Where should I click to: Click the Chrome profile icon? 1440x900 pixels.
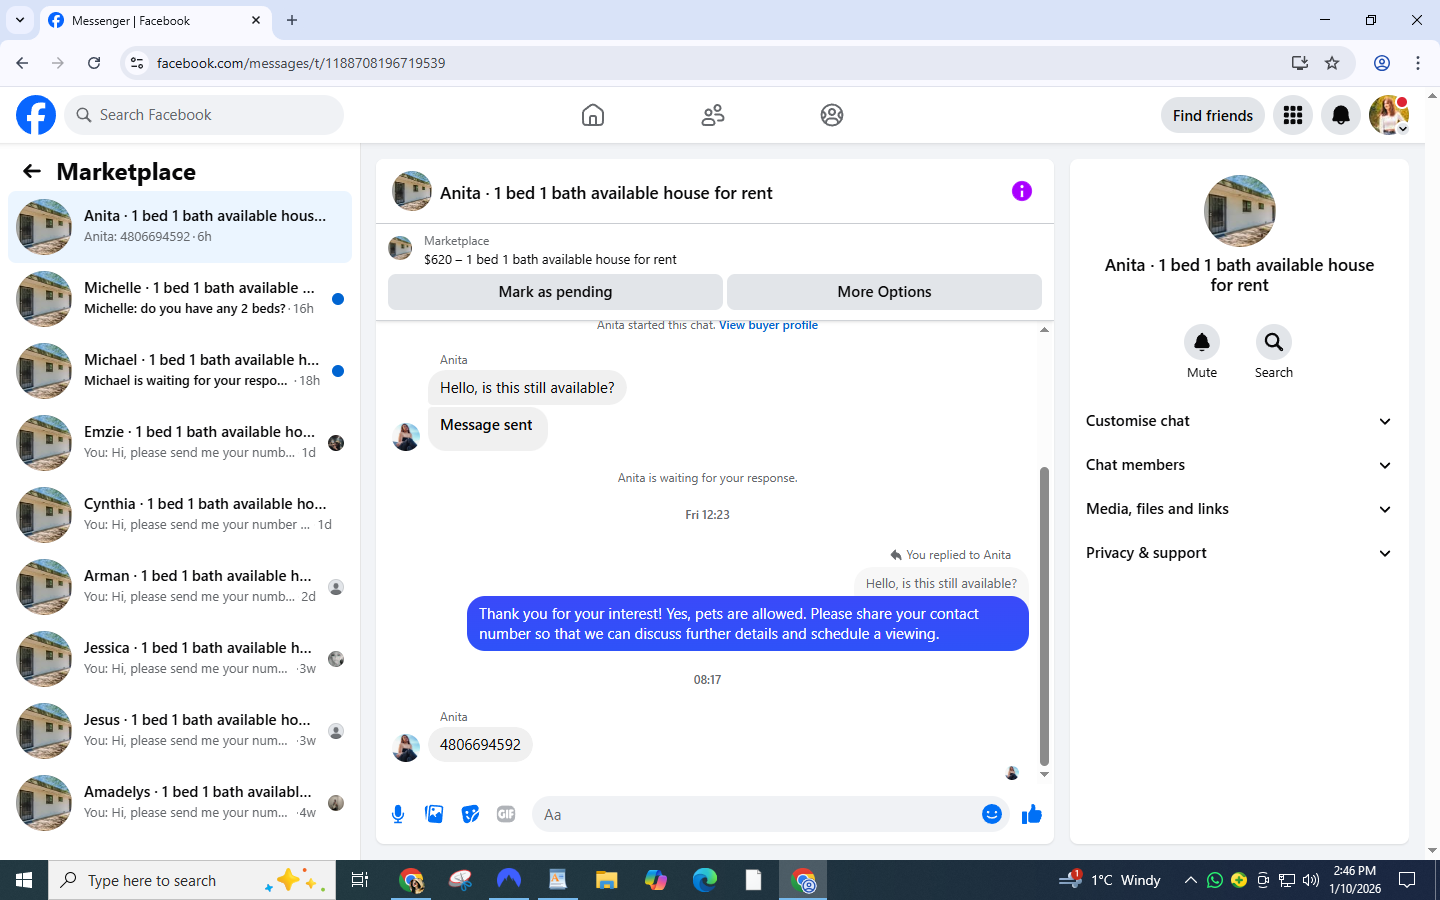1382,63
